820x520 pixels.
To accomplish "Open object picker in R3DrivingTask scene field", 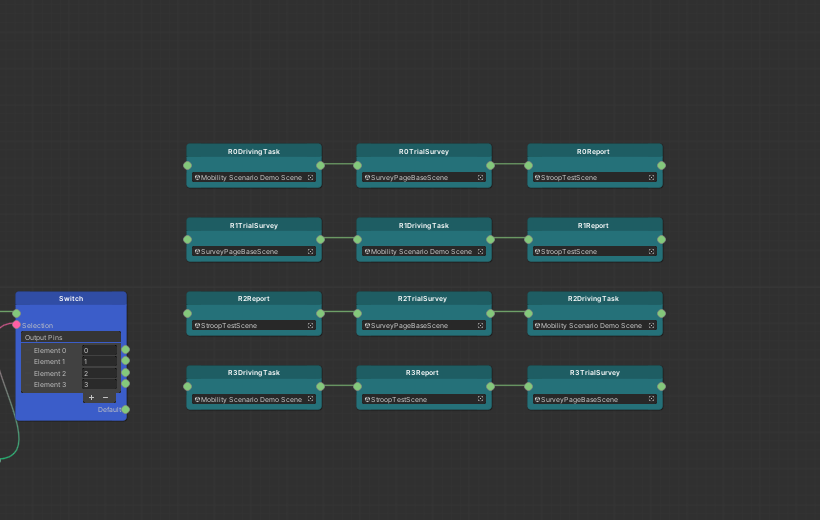I will [x=311, y=399].
